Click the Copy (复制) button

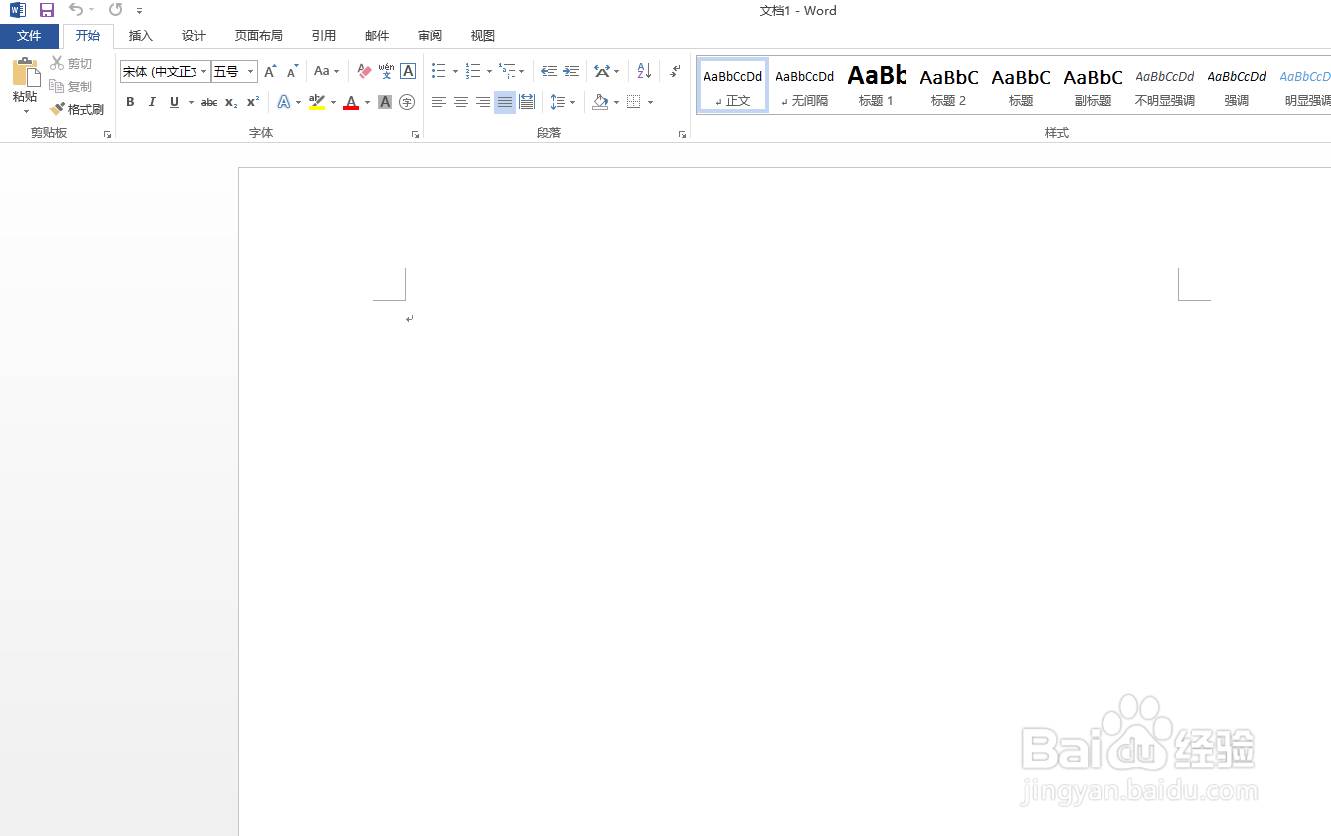coord(71,87)
